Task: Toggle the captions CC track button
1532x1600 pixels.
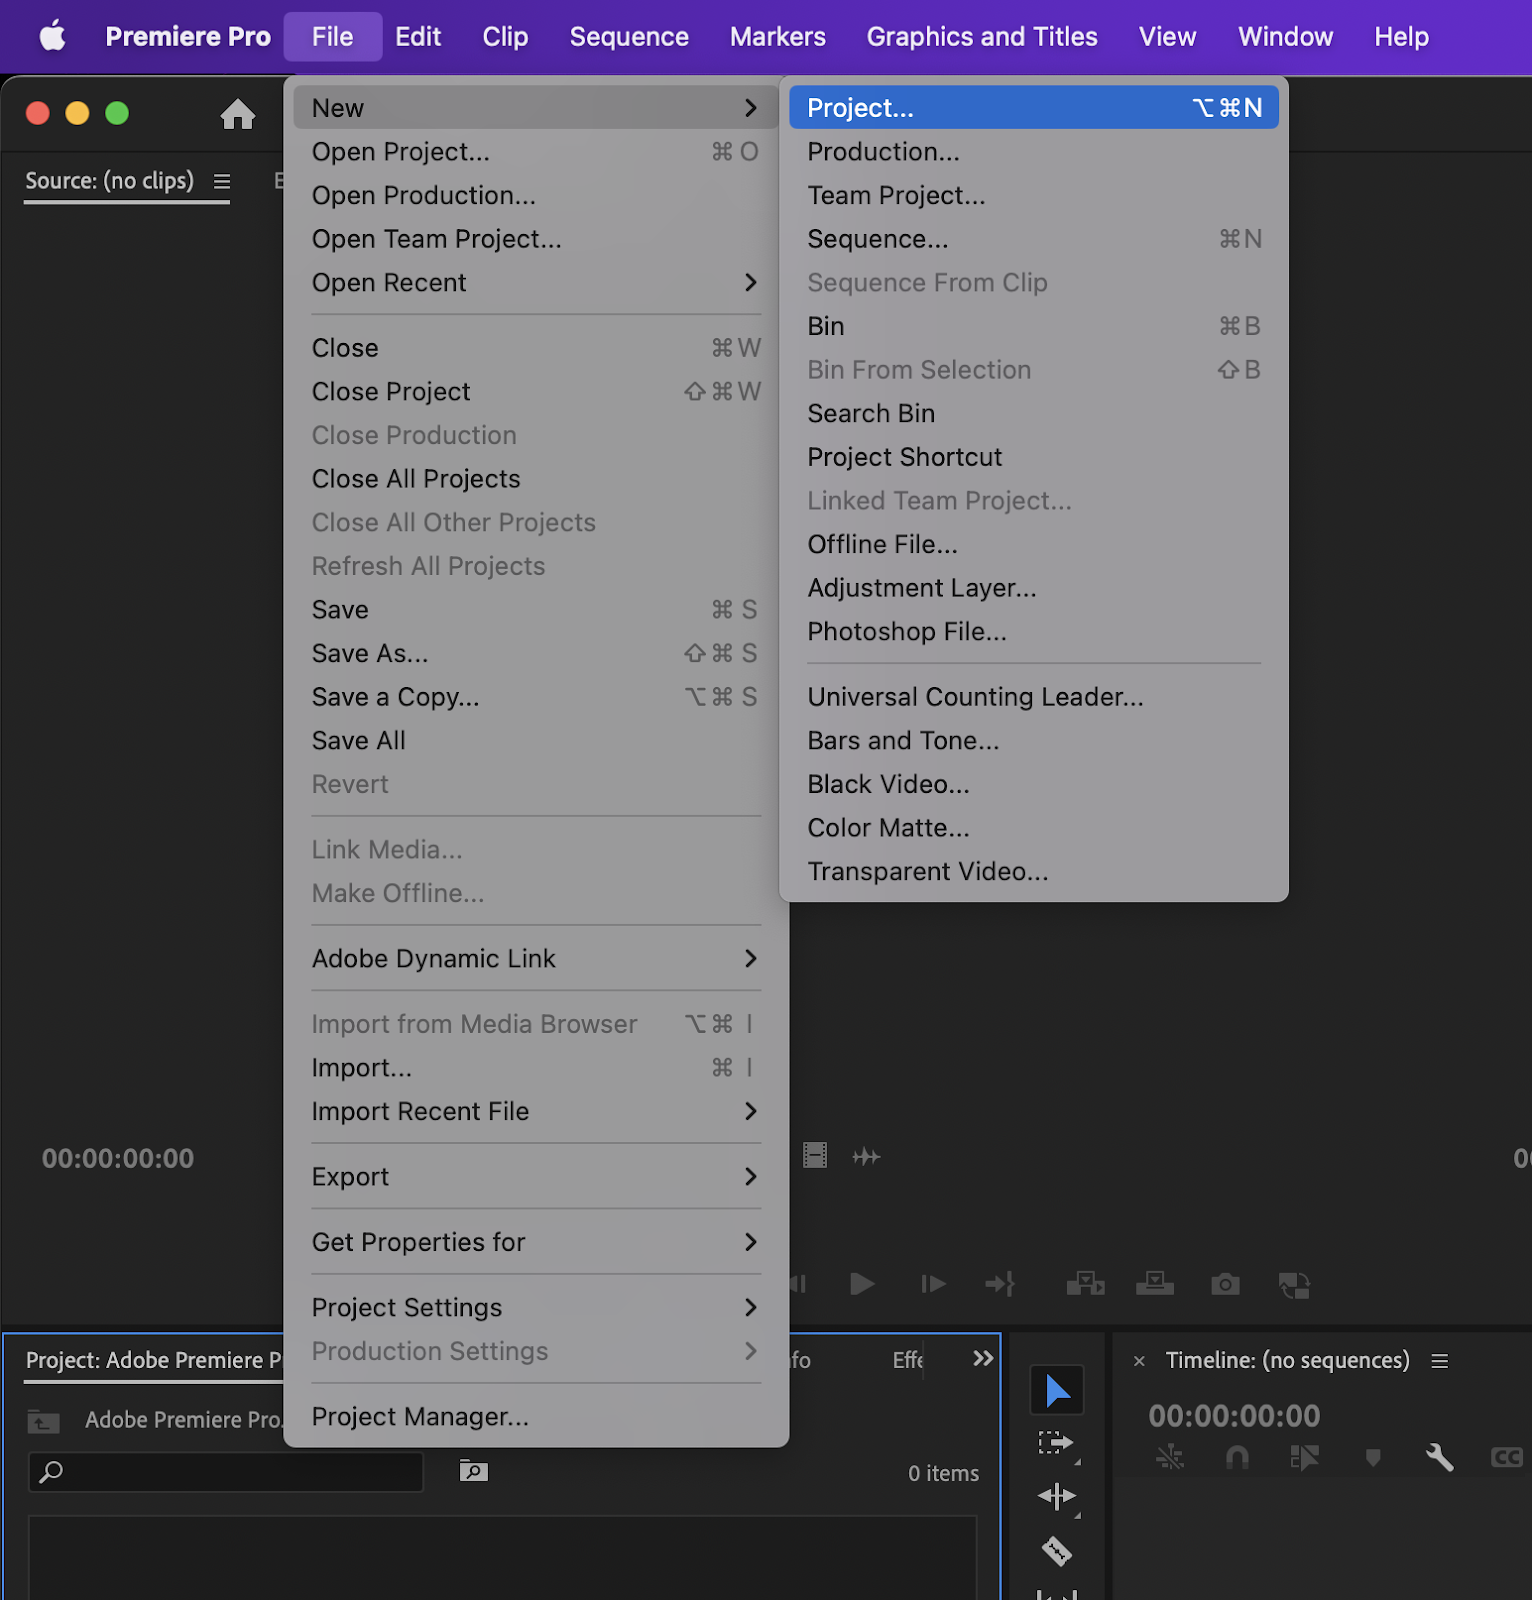Action: (x=1506, y=1457)
